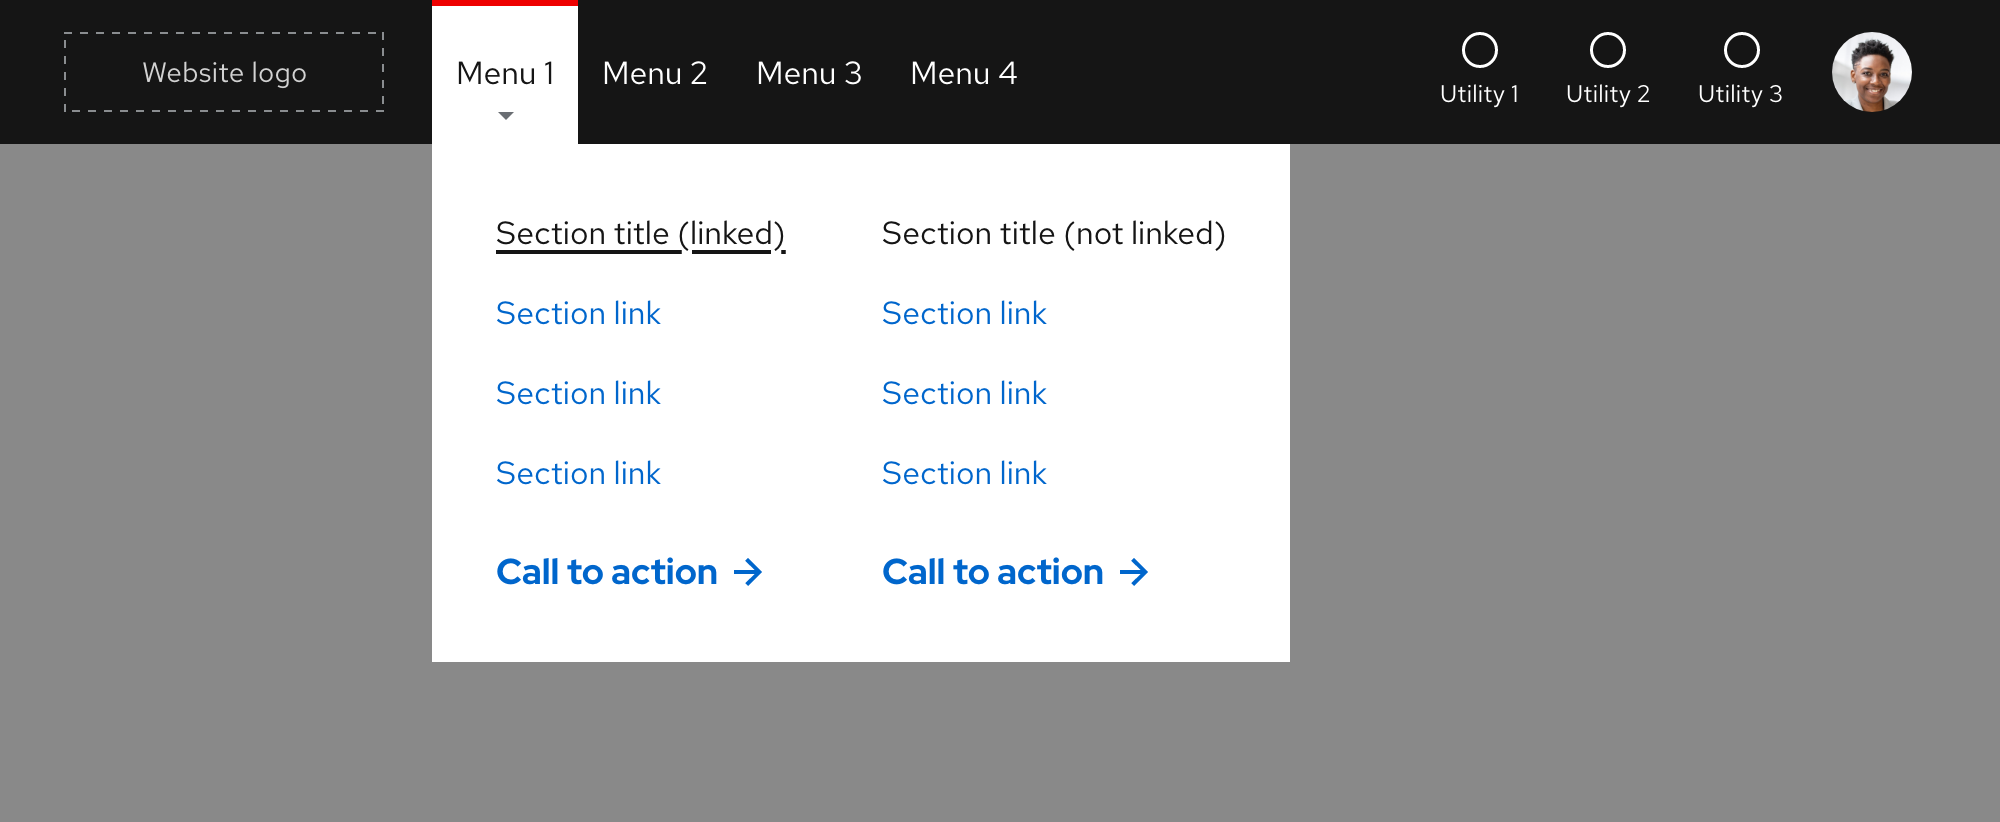The width and height of the screenshot is (2000, 822).
Task: Click the red indicator bar above Menu 1
Action: click(x=505, y=4)
